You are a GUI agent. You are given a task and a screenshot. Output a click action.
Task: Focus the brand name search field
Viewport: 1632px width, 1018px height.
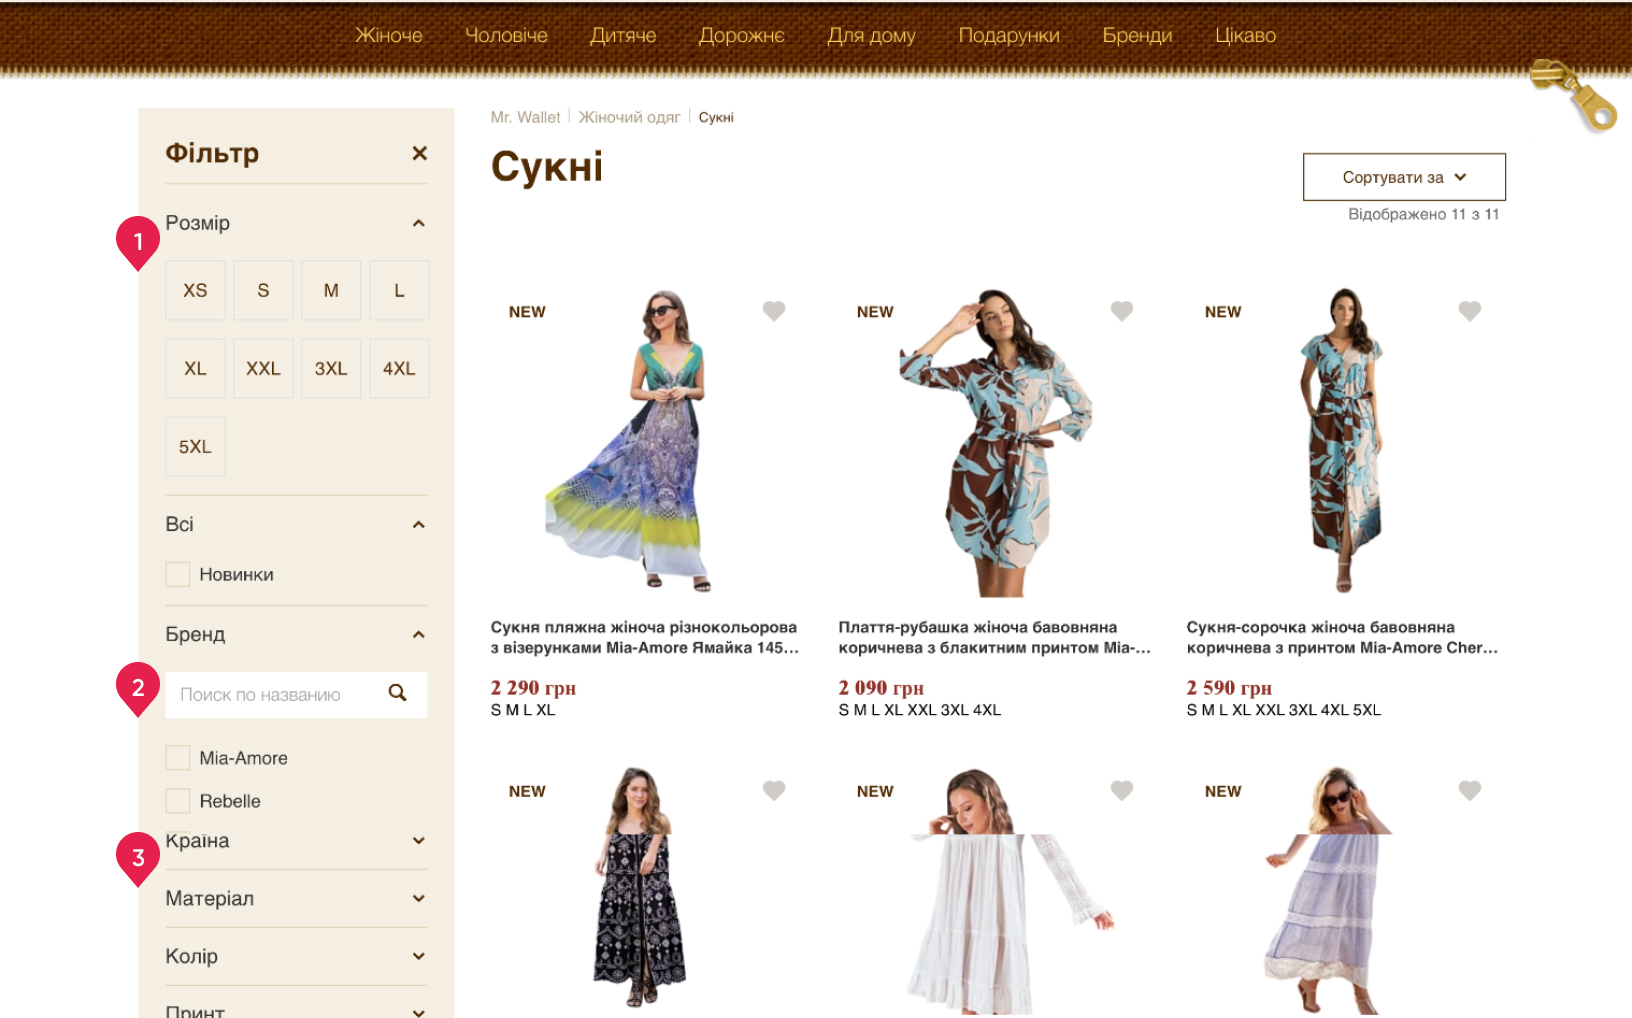(x=272, y=695)
